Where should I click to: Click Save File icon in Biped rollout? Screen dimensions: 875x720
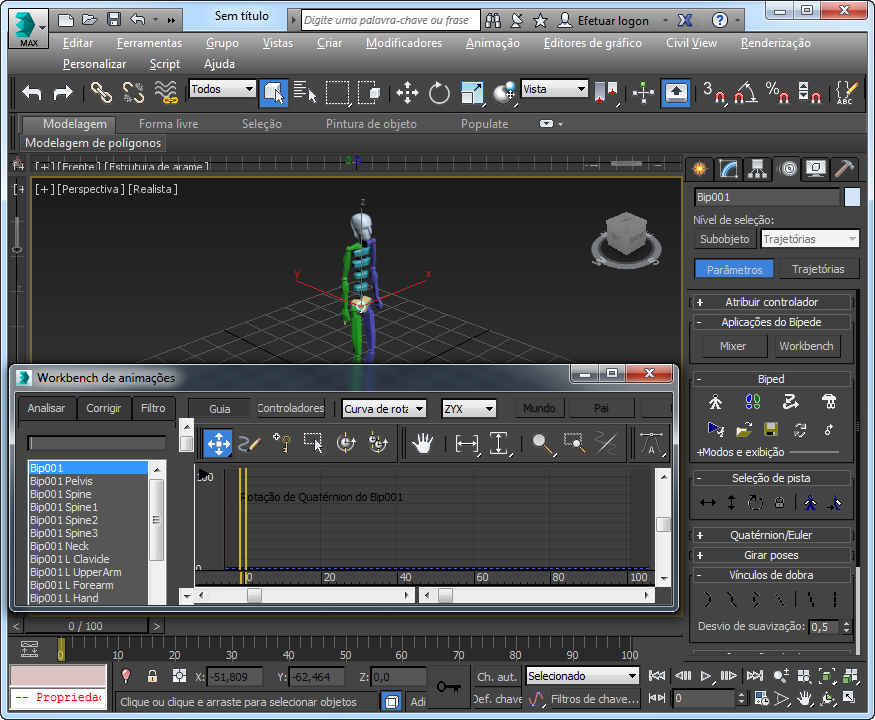pos(771,430)
